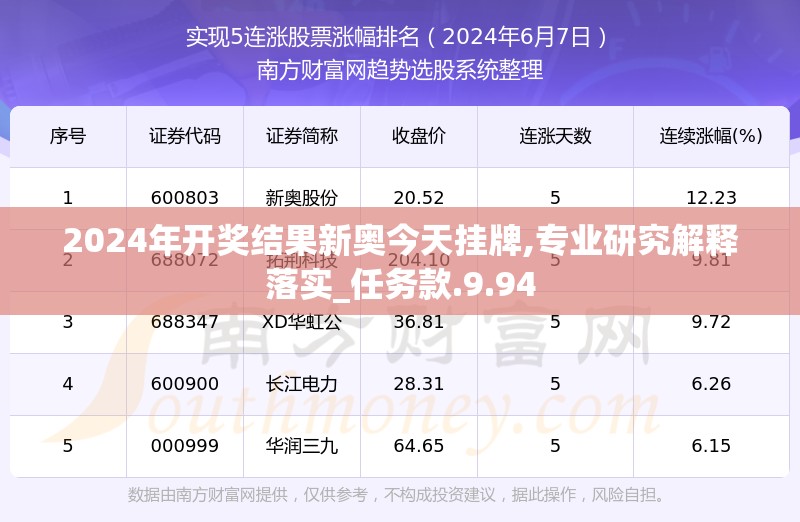The height and width of the screenshot is (522, 800).
Task: Select the 收盘价 column header
Action: tap(419, 136)
